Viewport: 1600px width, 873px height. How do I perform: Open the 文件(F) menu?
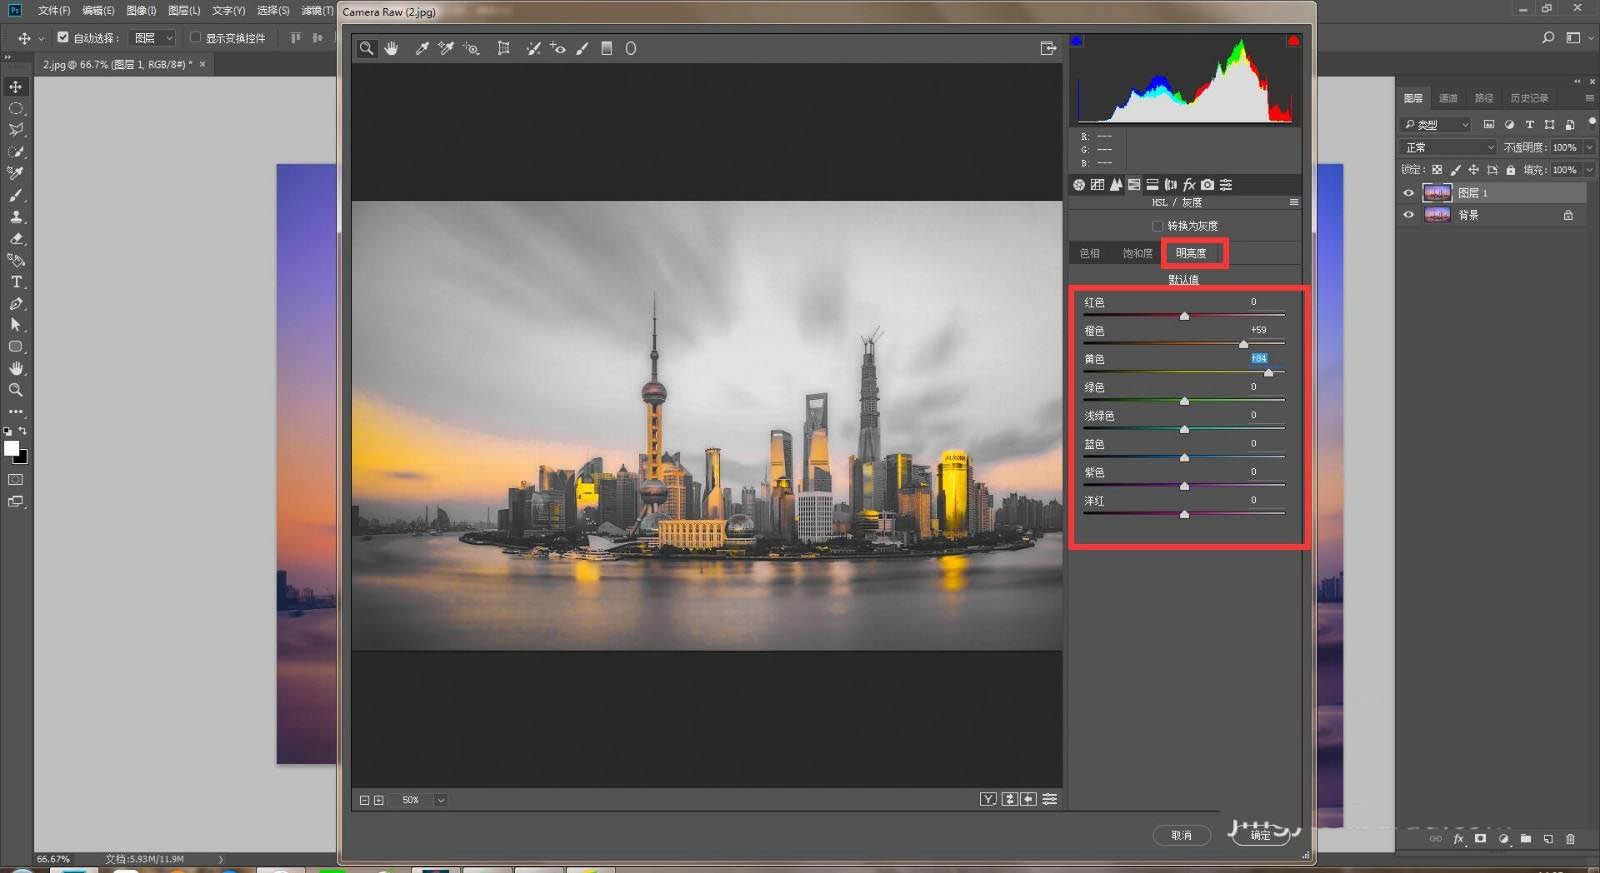pyautogui.click(x=54, y=11)
